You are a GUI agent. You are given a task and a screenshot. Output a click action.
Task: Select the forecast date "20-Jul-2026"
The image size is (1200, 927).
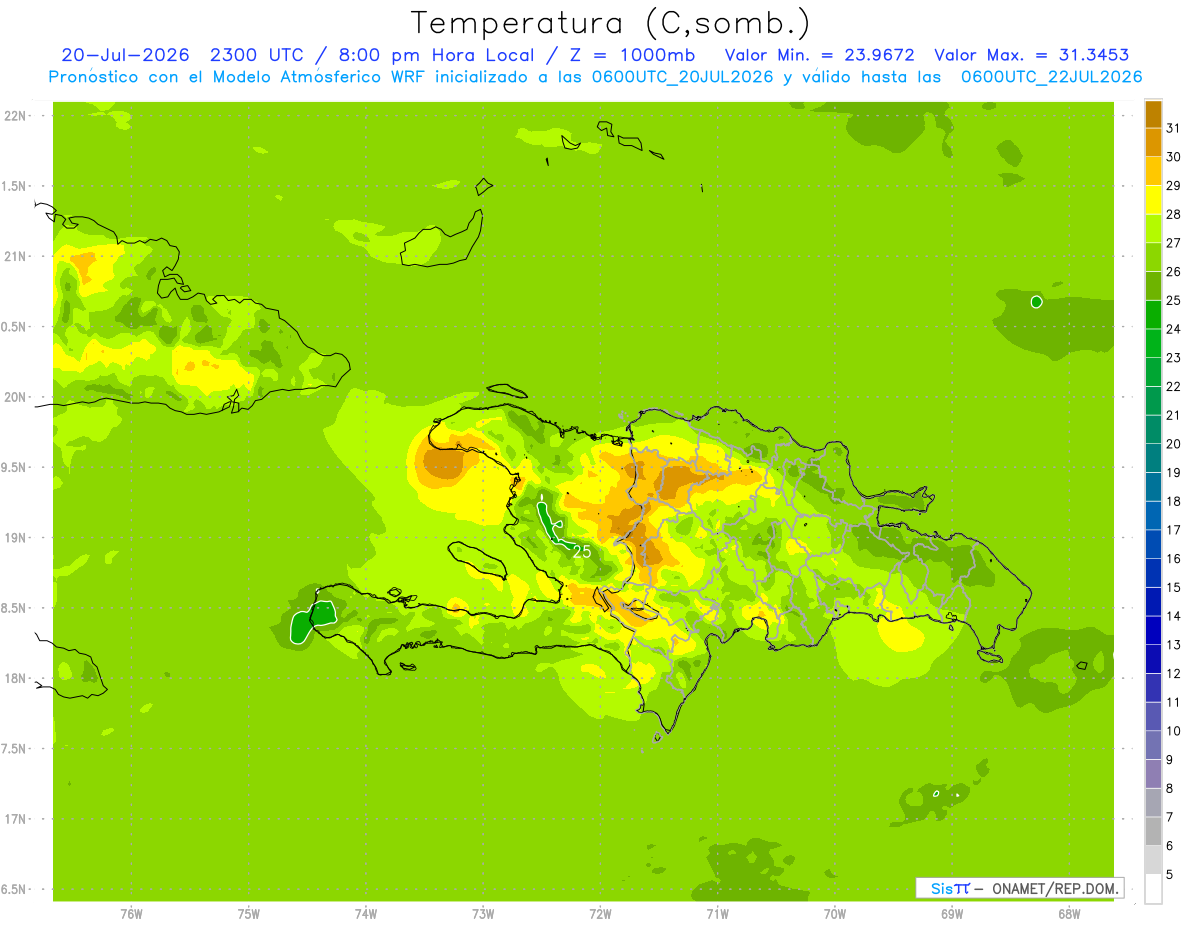[x=126, y=55]
